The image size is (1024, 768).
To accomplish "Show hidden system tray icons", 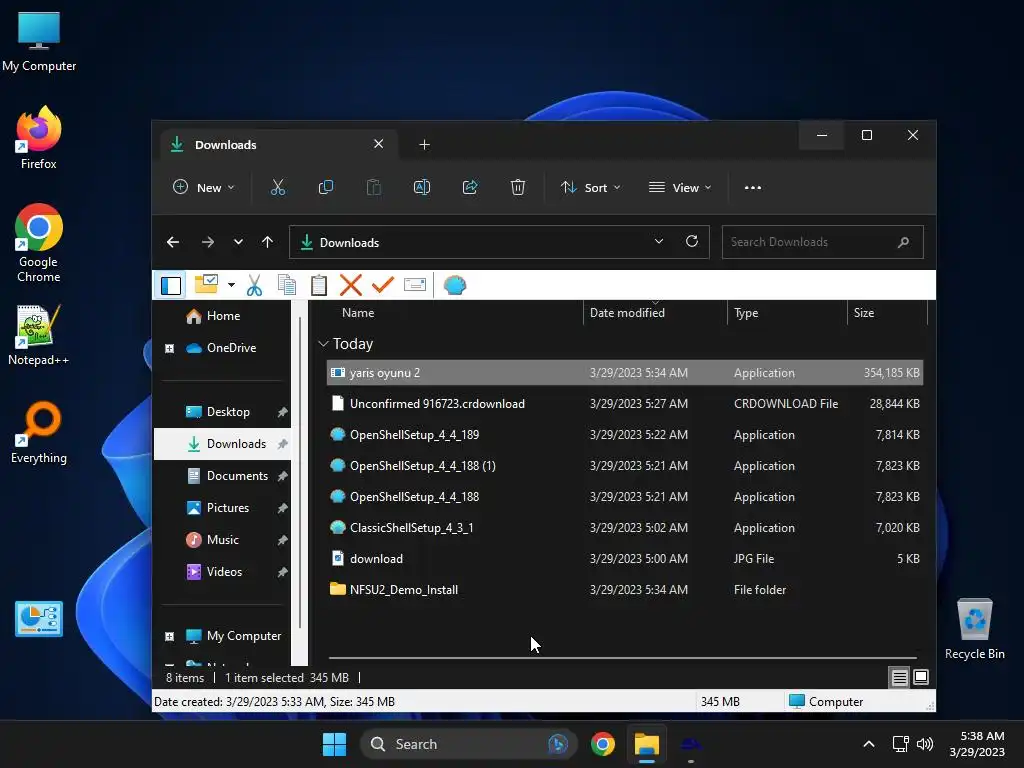I will 869,744.
